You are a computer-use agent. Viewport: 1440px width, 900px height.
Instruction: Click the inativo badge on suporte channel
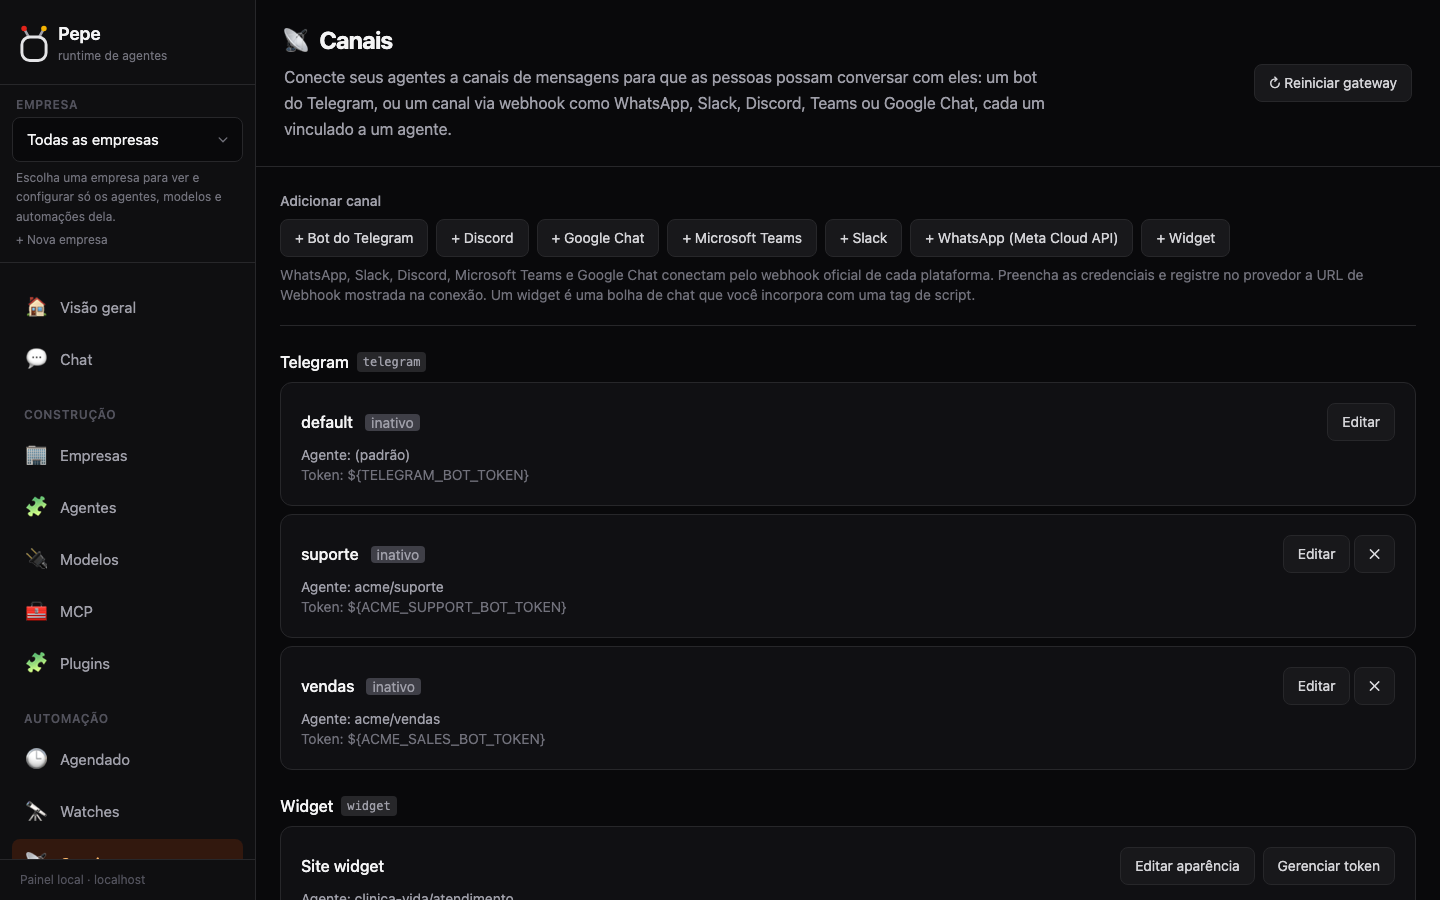pyautogui.click(x=398, y=555)
